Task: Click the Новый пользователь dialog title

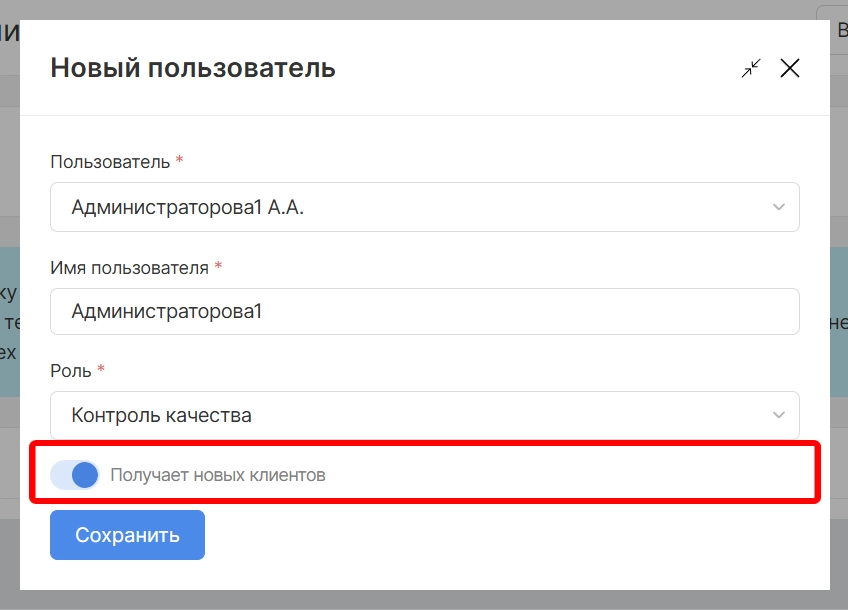Action: point(192,68)
